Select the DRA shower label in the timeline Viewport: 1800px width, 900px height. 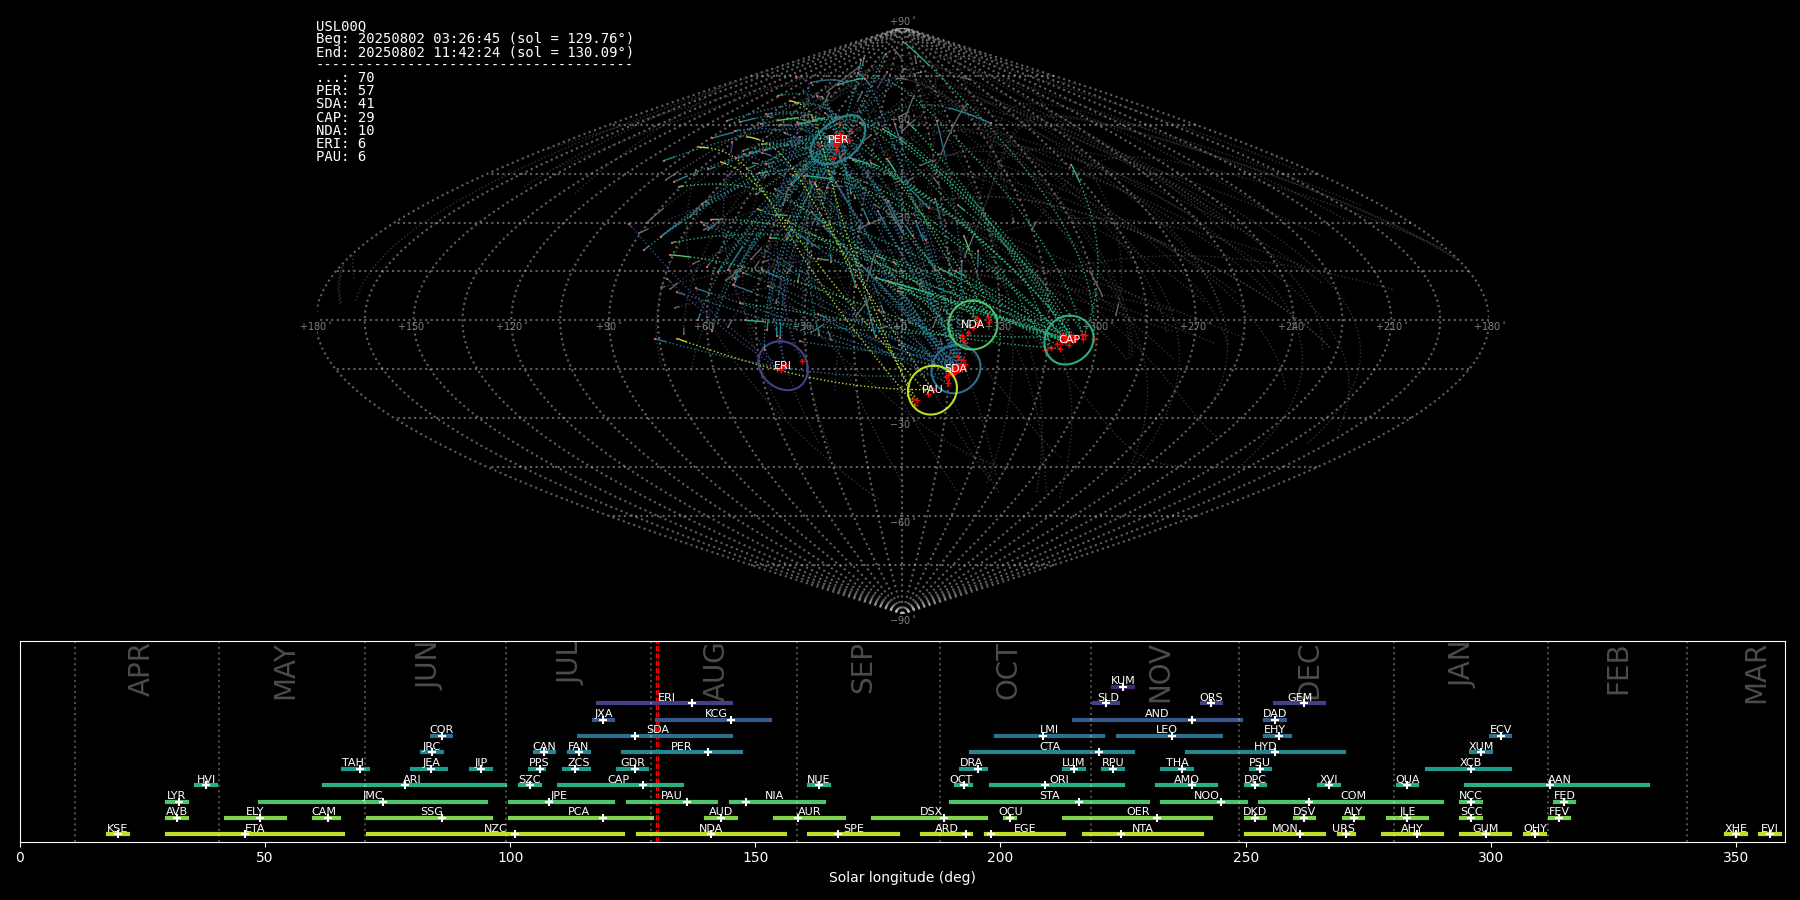(x=971, y=763)
